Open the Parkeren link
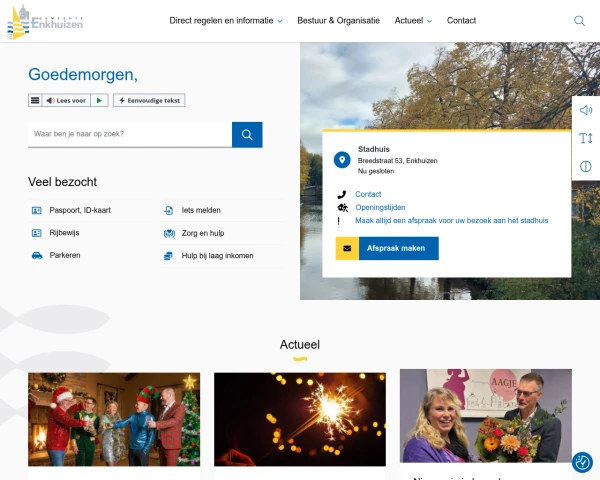Screen dimensions: 600x480 (65, 255)
